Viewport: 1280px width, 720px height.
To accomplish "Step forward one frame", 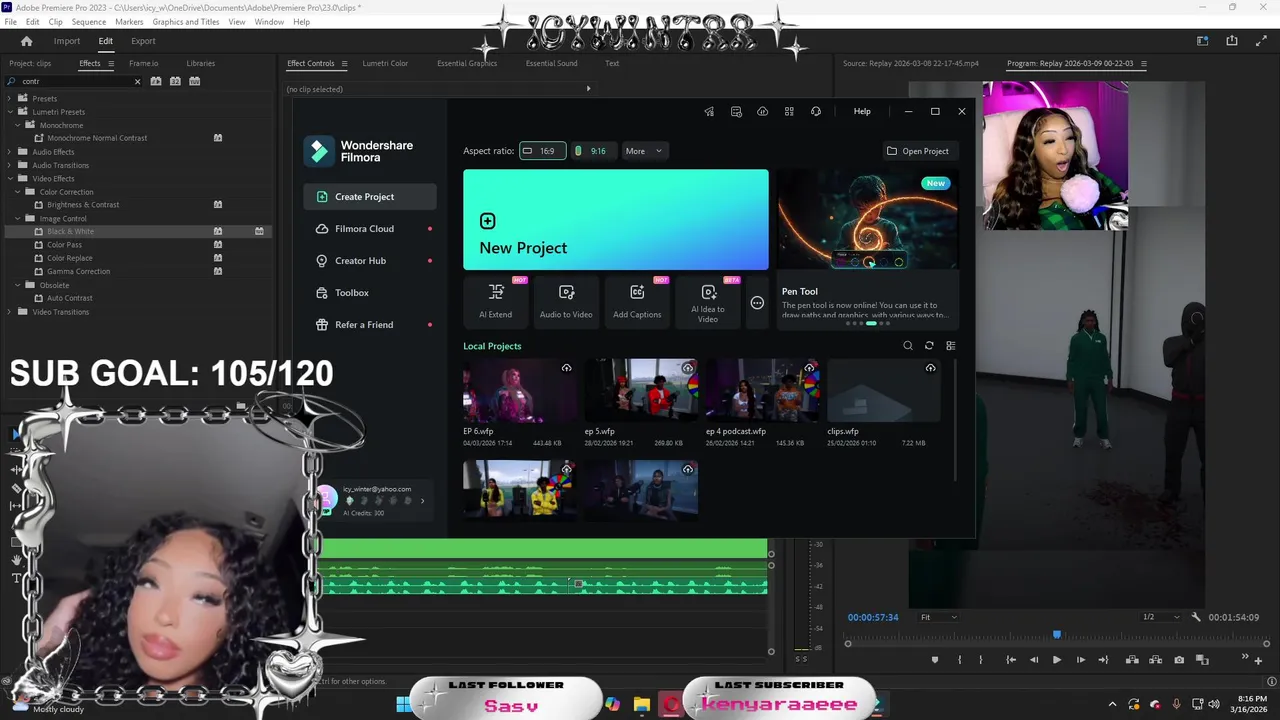I will [x=1080, y=660].
